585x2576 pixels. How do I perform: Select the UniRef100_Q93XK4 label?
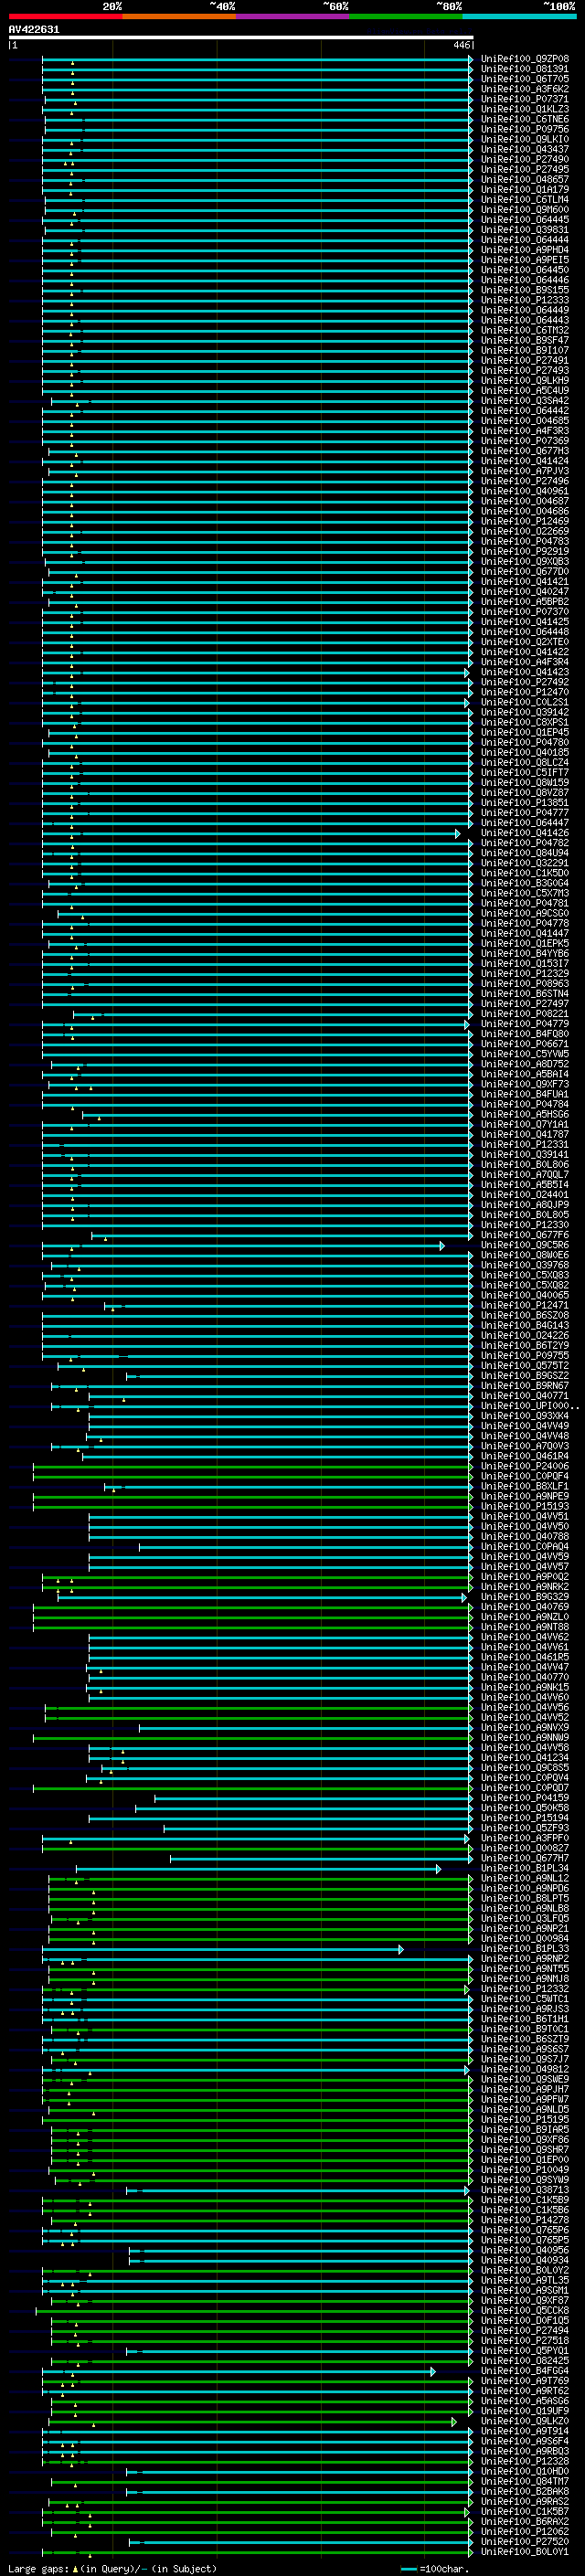pos(524,1416)
